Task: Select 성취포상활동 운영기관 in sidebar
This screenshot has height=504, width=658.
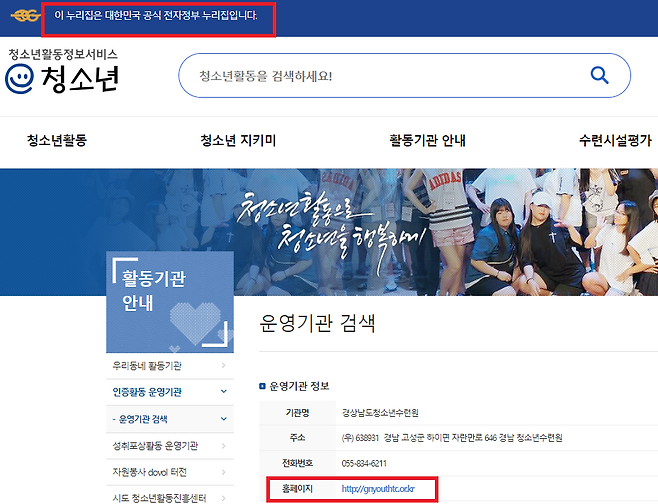Action: (155, 446)
